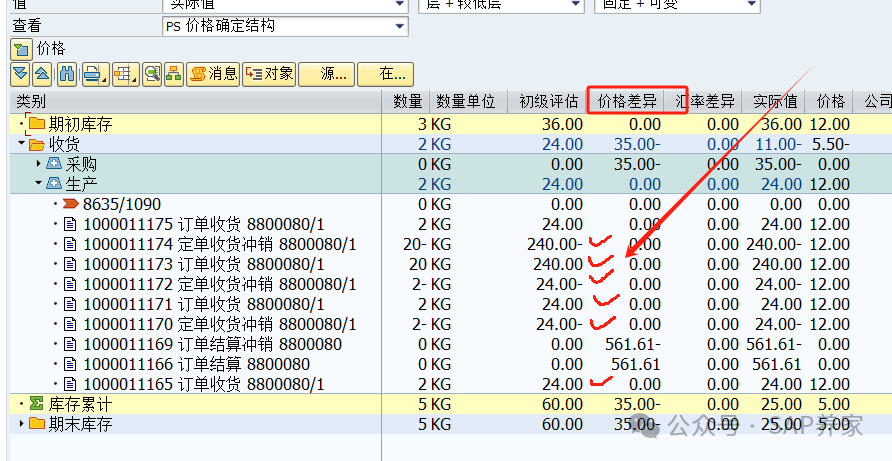Click document icon of row 1000011166

(70, 364)
